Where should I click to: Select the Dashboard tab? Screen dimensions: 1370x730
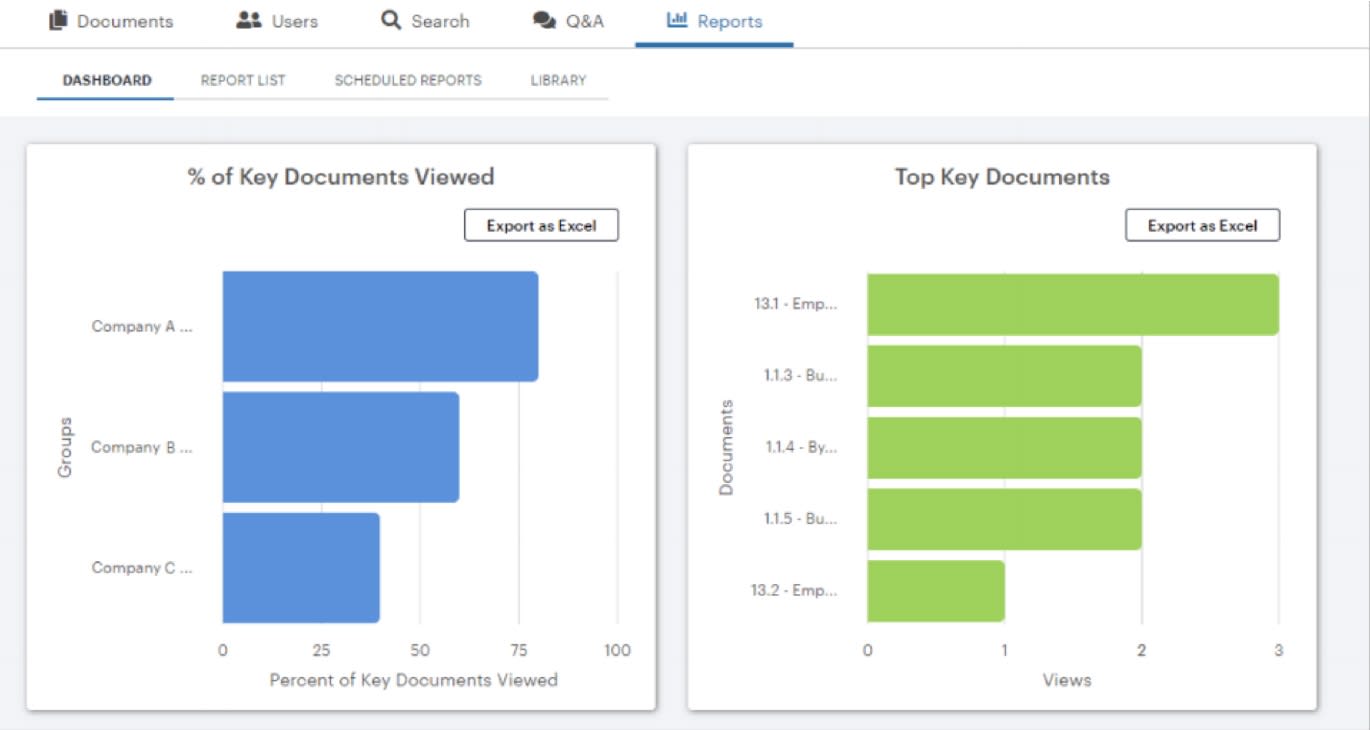click(107, 80)
